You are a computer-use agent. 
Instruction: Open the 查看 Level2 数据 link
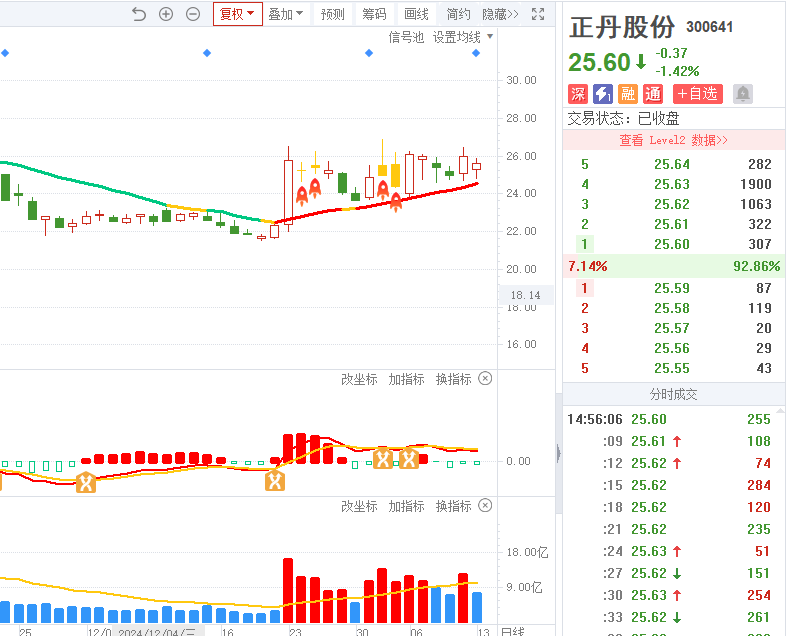[x=673, y=140]
